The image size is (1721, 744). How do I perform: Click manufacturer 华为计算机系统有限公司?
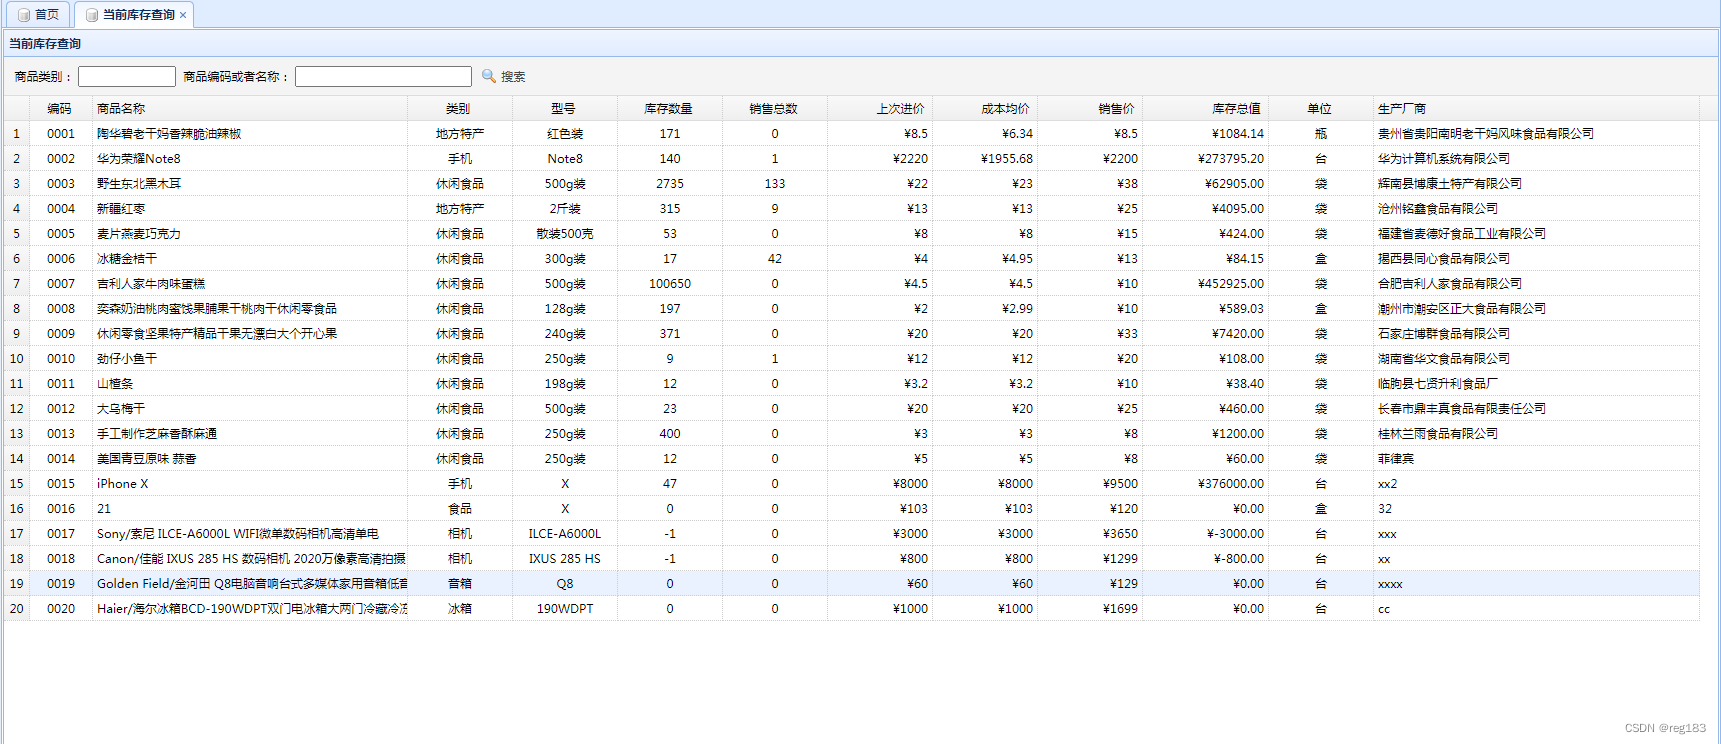click(x=1444, y=158)
